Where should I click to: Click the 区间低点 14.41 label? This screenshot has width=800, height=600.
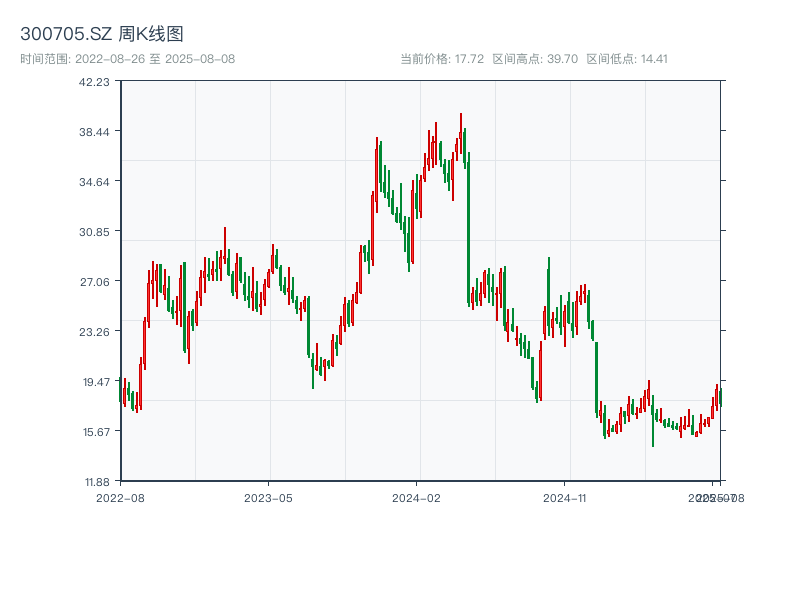(x=627, y=59)
